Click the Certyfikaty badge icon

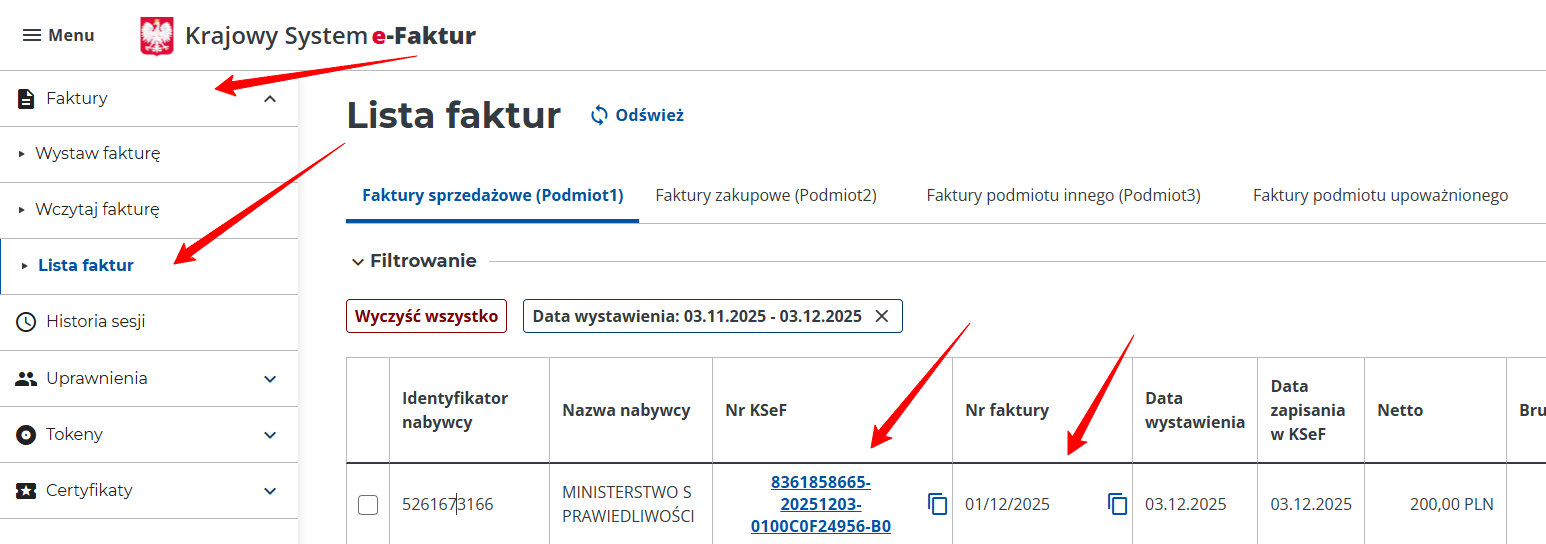26,491
